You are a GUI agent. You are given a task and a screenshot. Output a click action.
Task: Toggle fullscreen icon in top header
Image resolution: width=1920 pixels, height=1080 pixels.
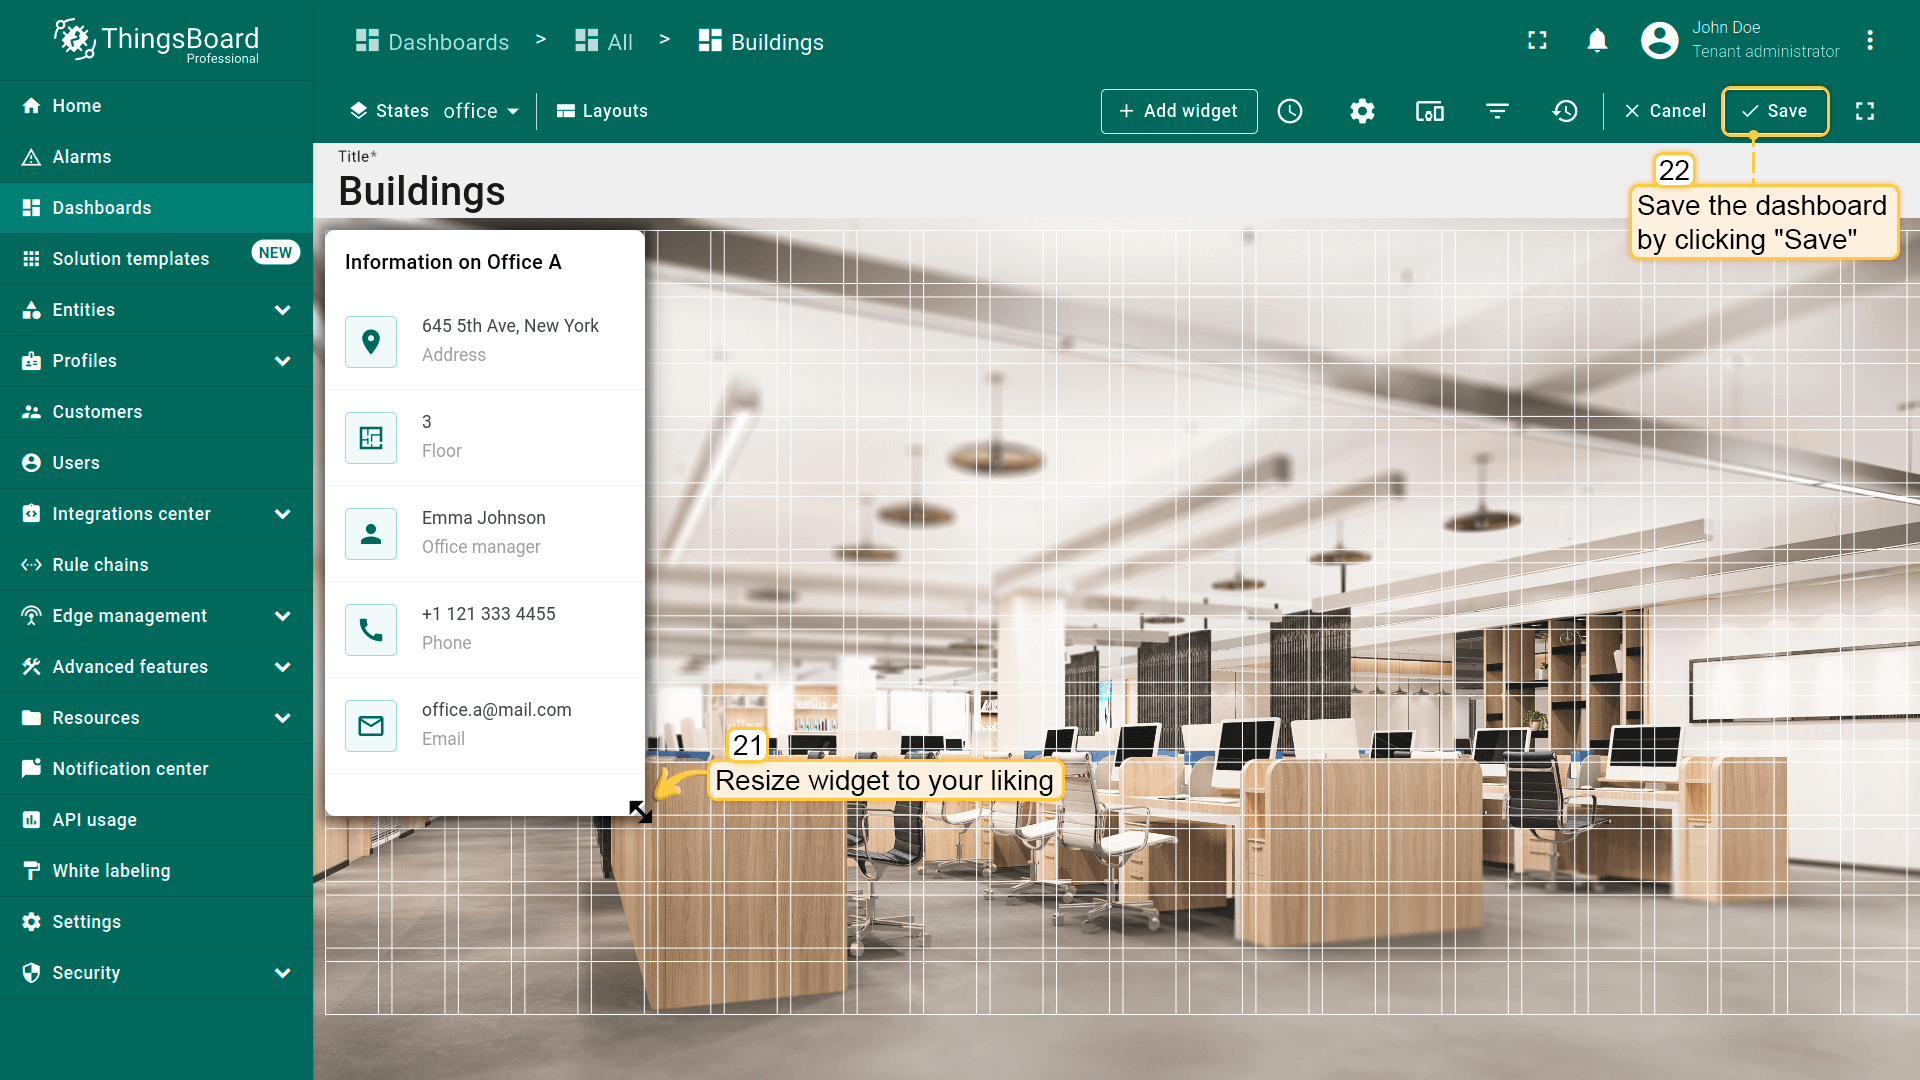pyautogui.click(x=1537, y=40)
